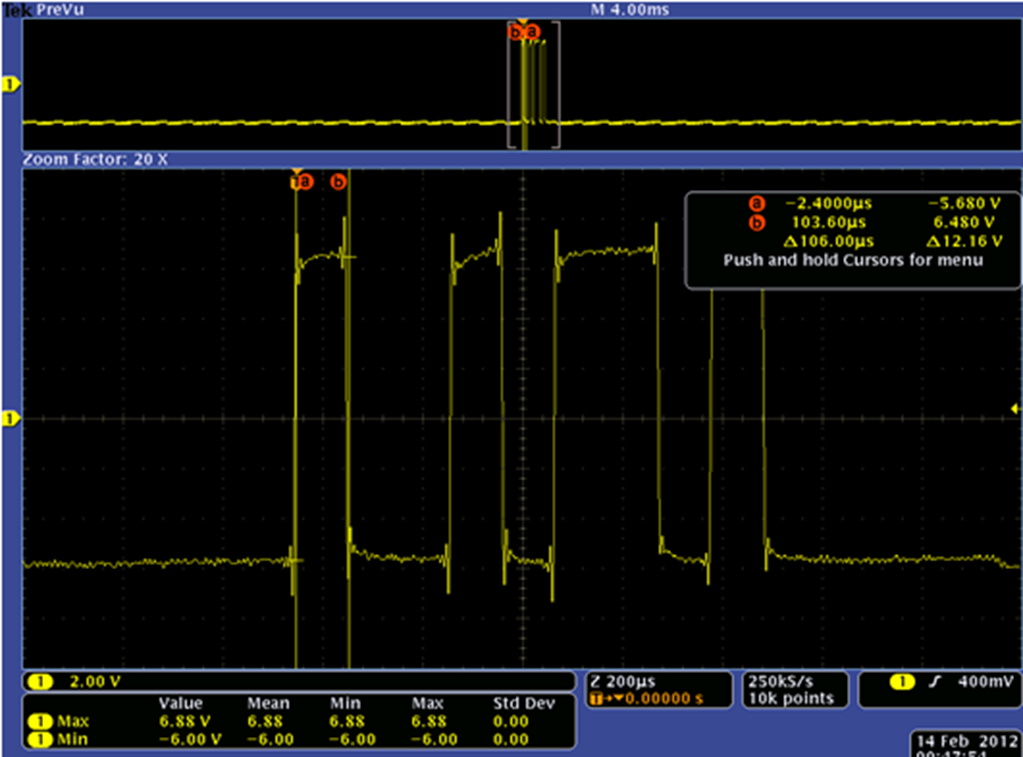Click the zoom window brackets on the overview trace
1023x757 pixels.
(x=534, y=85)
